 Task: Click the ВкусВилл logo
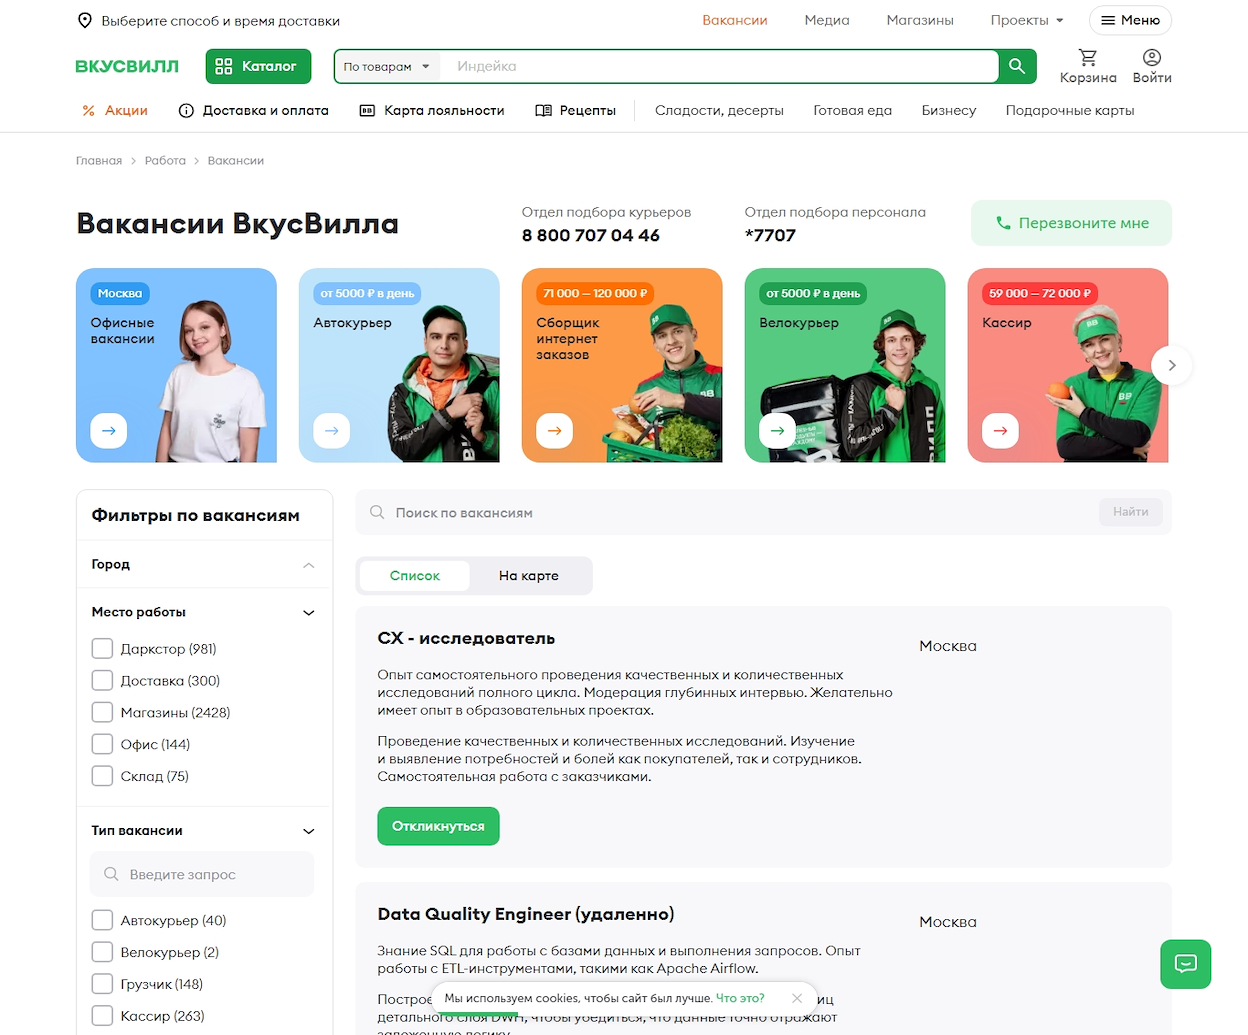(x=127, y=66)
